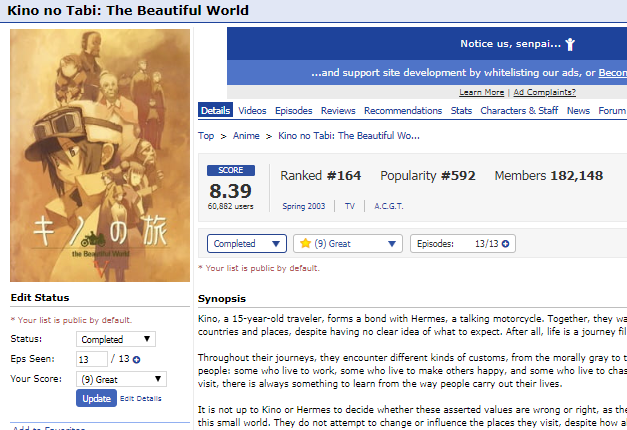Open the sidebar Status dropdown
This screenshot has width=627, height=430.
pyautogui.click(x=116, y=340)
